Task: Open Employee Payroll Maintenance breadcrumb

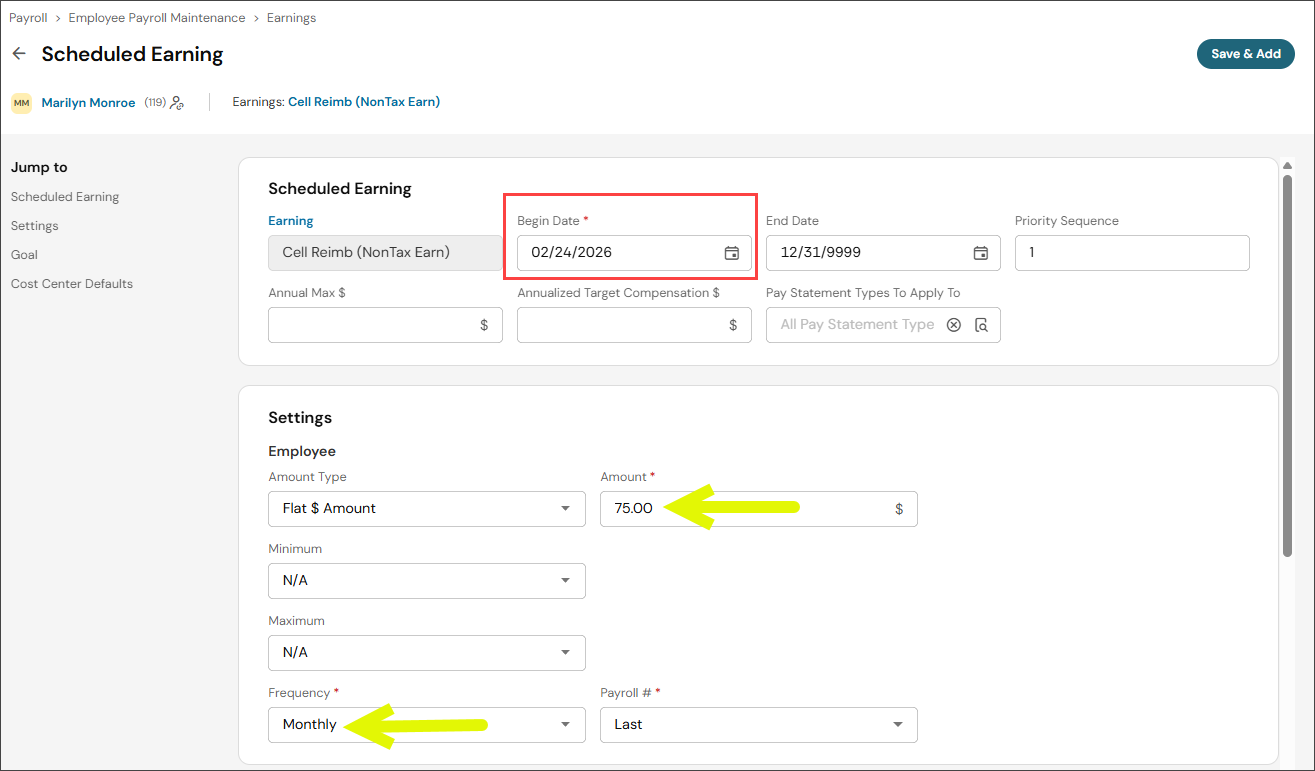Action: tap(157, 18)
